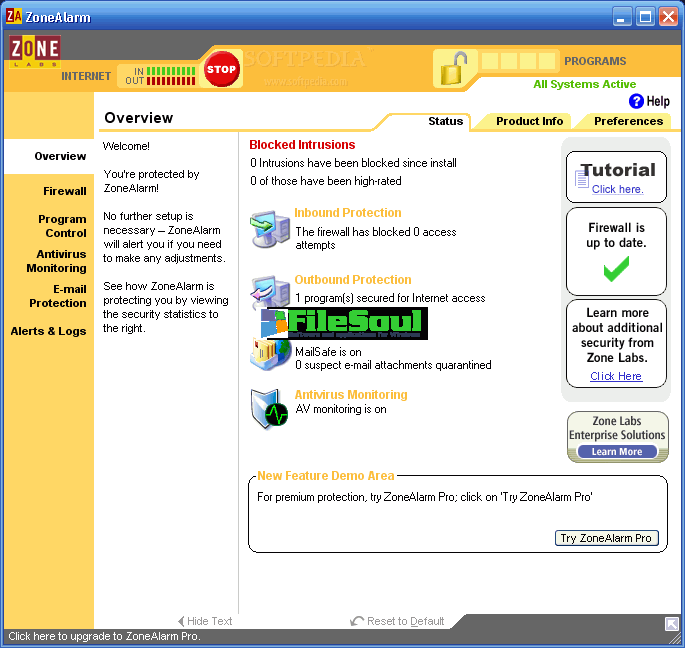The width and height of the screenshot is (685, 648).
Task: Click the Help label
Action: [658, 101]
